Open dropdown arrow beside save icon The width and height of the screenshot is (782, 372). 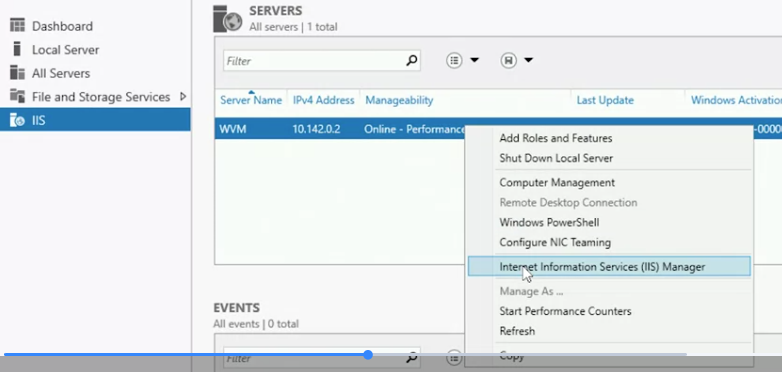(529, 60)
